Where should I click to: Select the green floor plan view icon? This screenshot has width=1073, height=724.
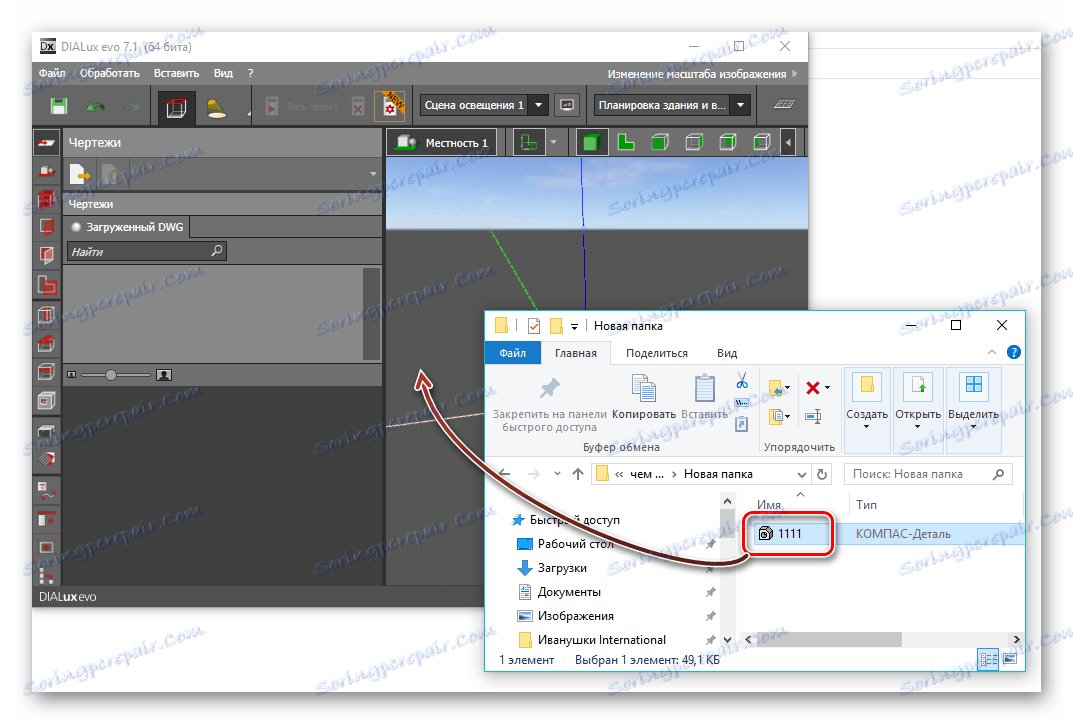[x=625, y=142]
